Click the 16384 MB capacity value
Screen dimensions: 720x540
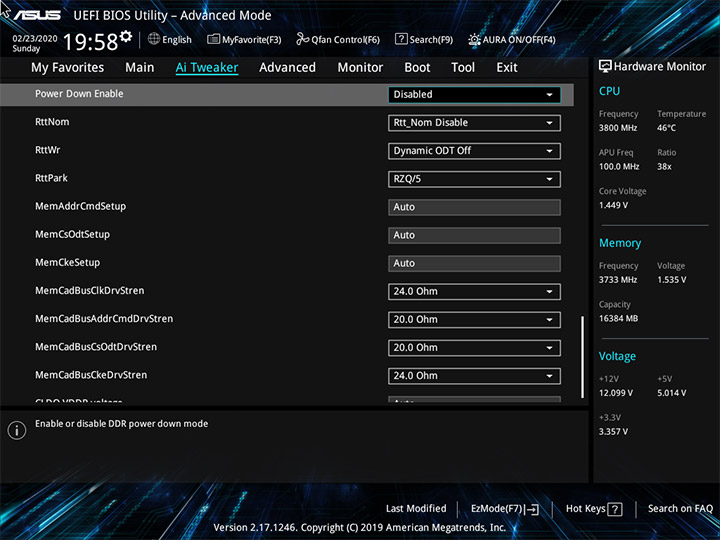[618, 318]
